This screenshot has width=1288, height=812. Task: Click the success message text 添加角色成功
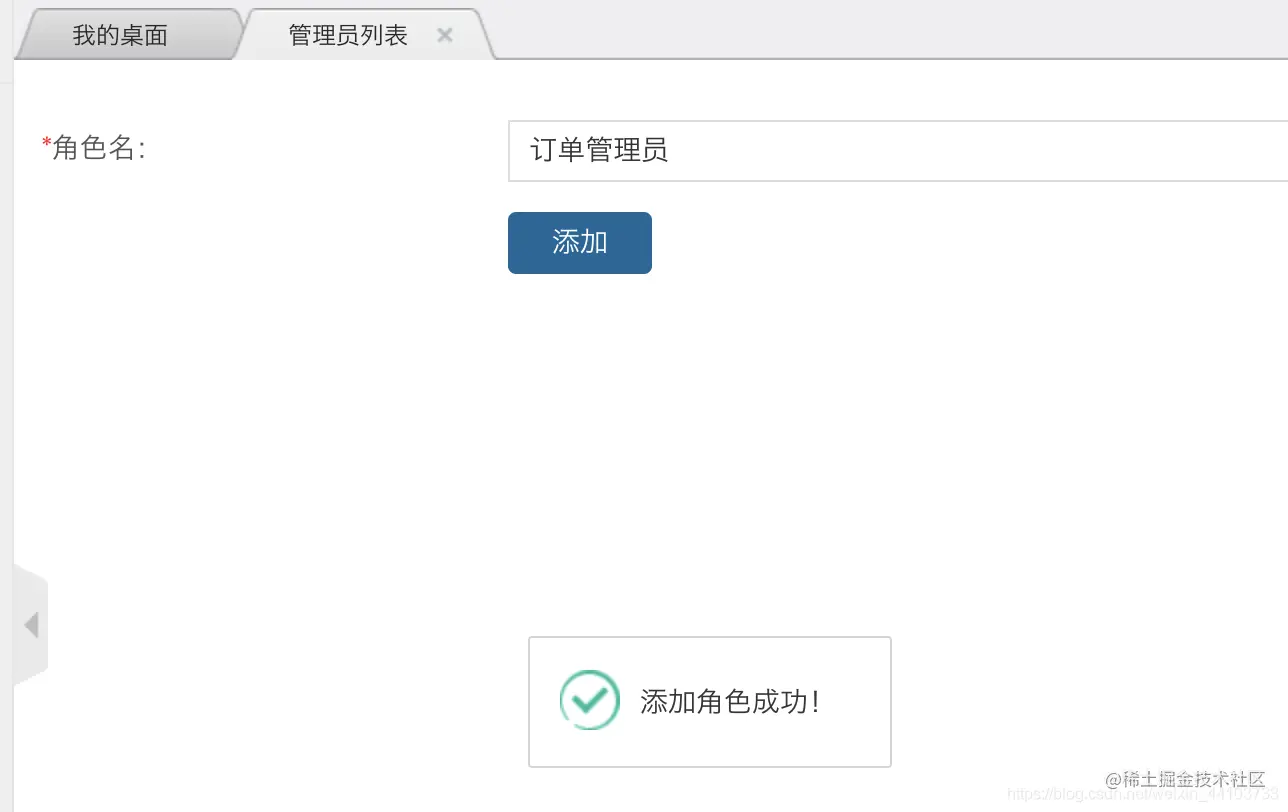click(729, 702)
